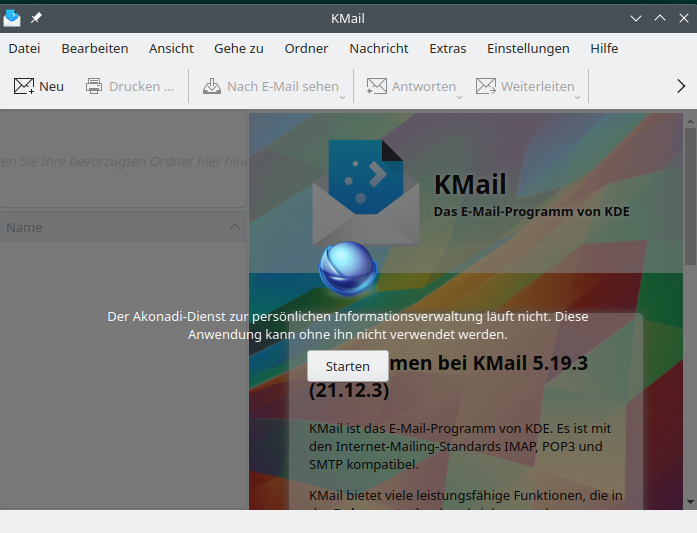Click the Weiterleiten forward envelope icon

[486, 86]
